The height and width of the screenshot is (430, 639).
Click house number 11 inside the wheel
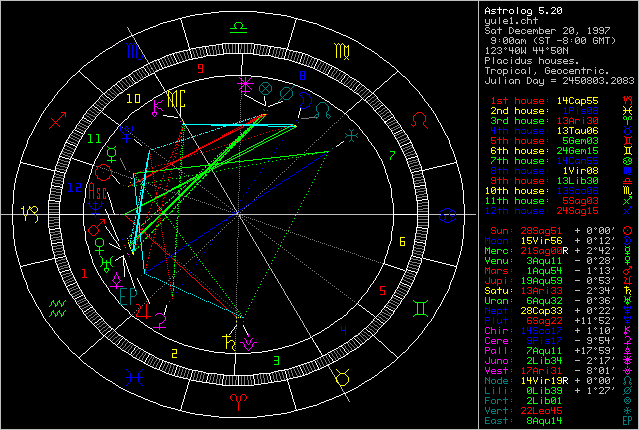94,139
